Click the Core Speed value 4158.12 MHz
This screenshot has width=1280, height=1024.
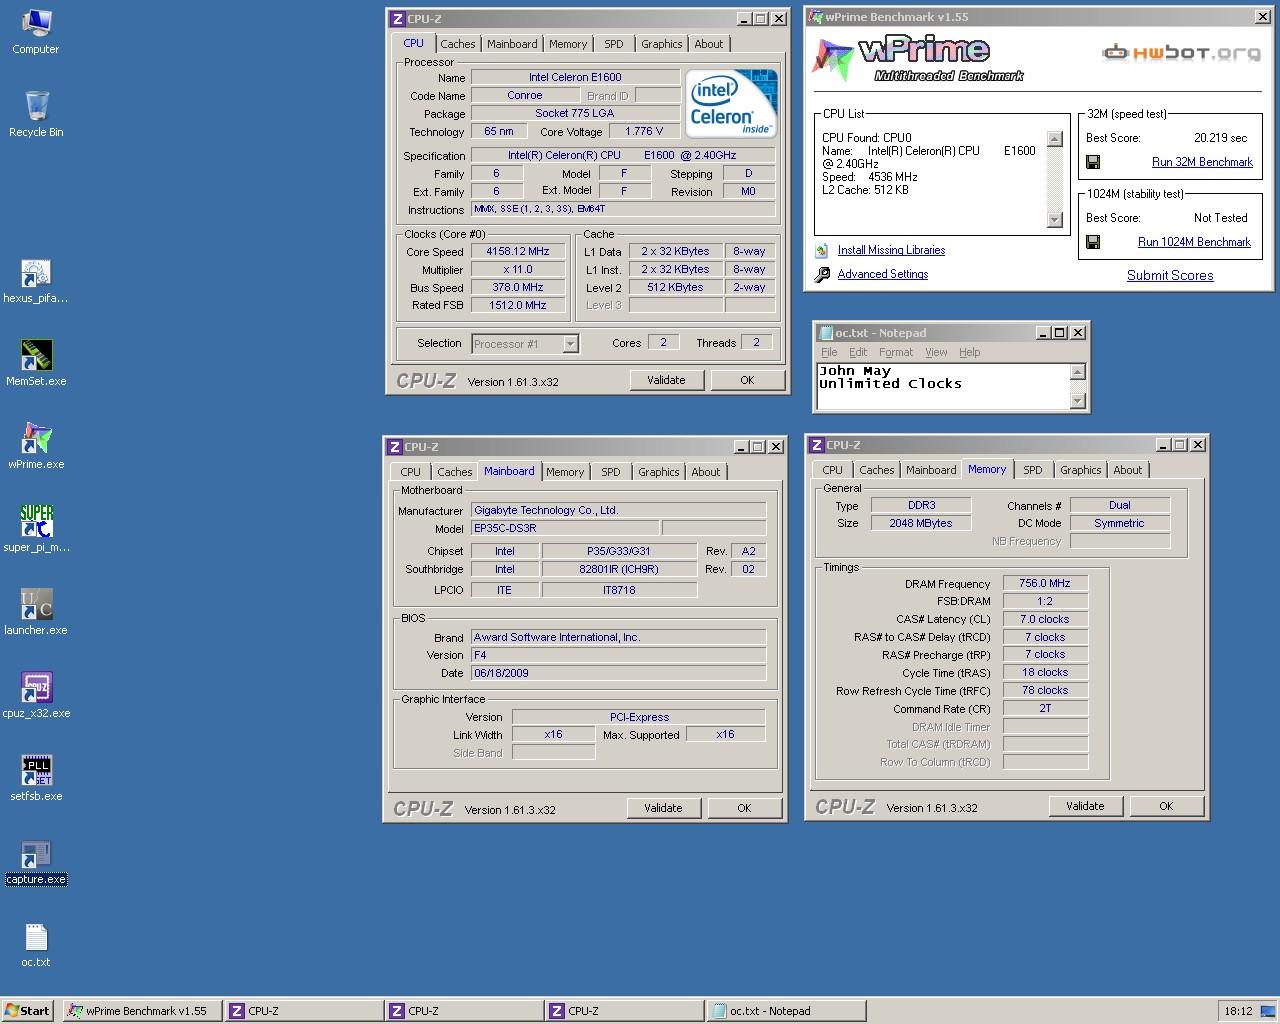(x=518, y=252)
